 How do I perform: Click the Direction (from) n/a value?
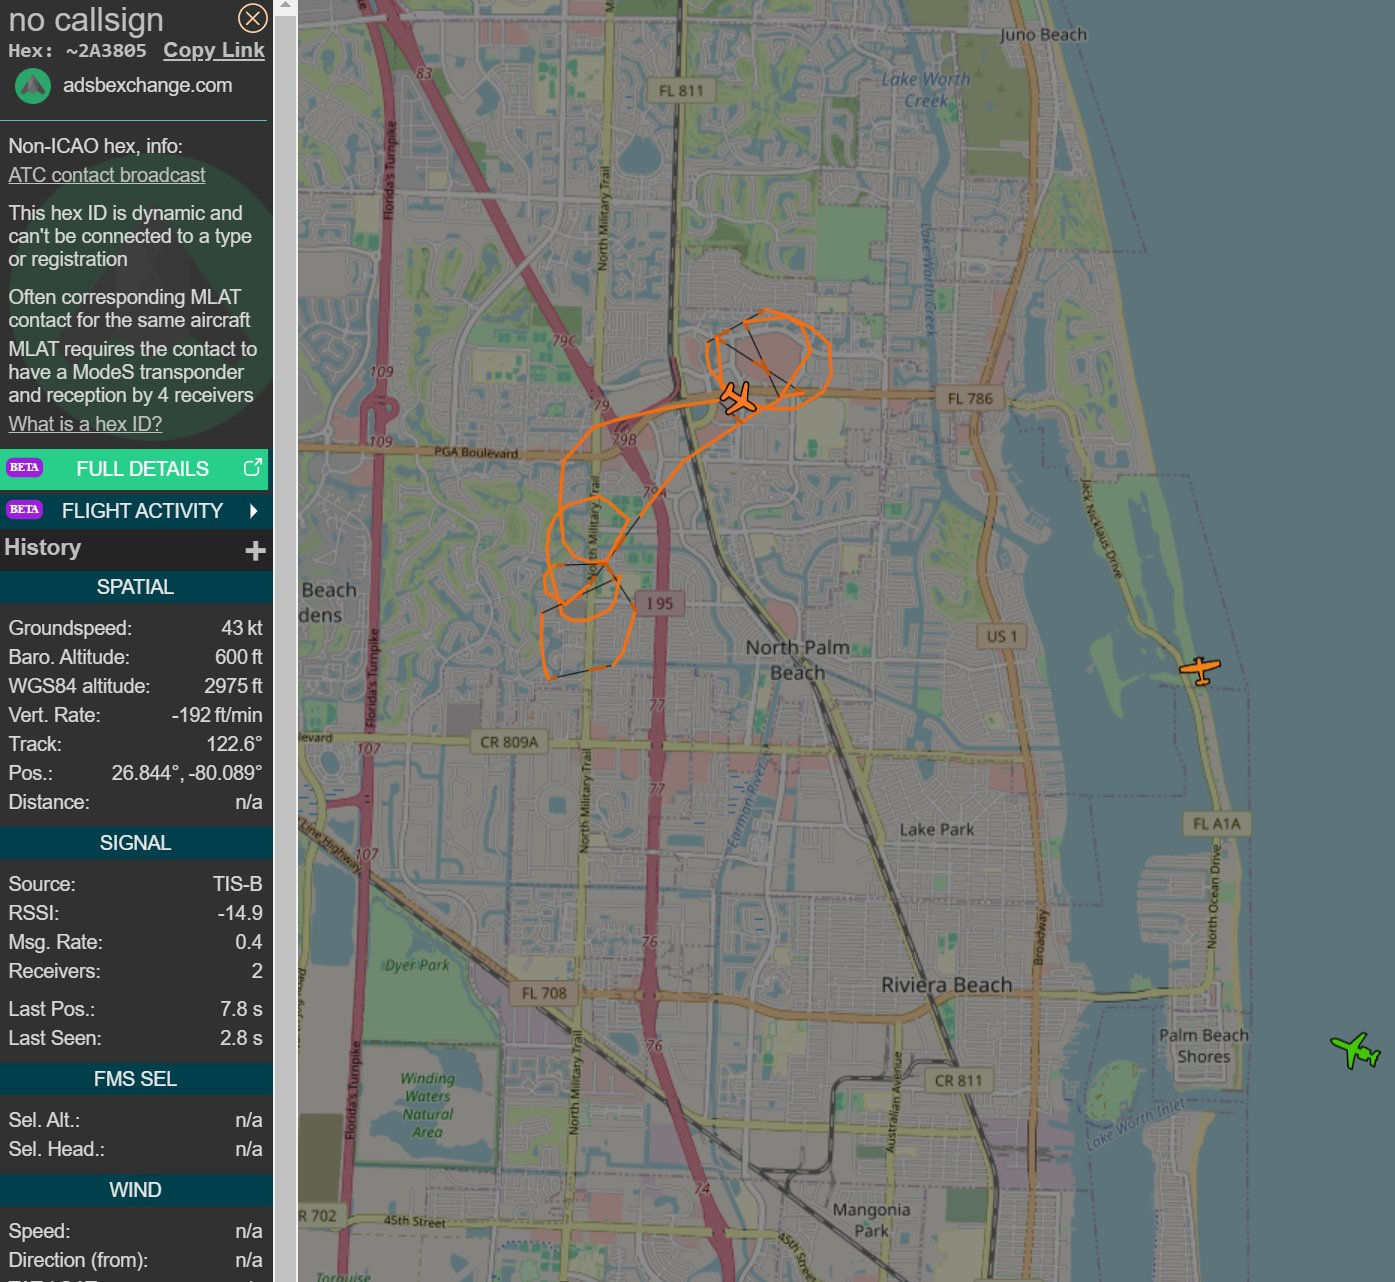(249, 1260)
